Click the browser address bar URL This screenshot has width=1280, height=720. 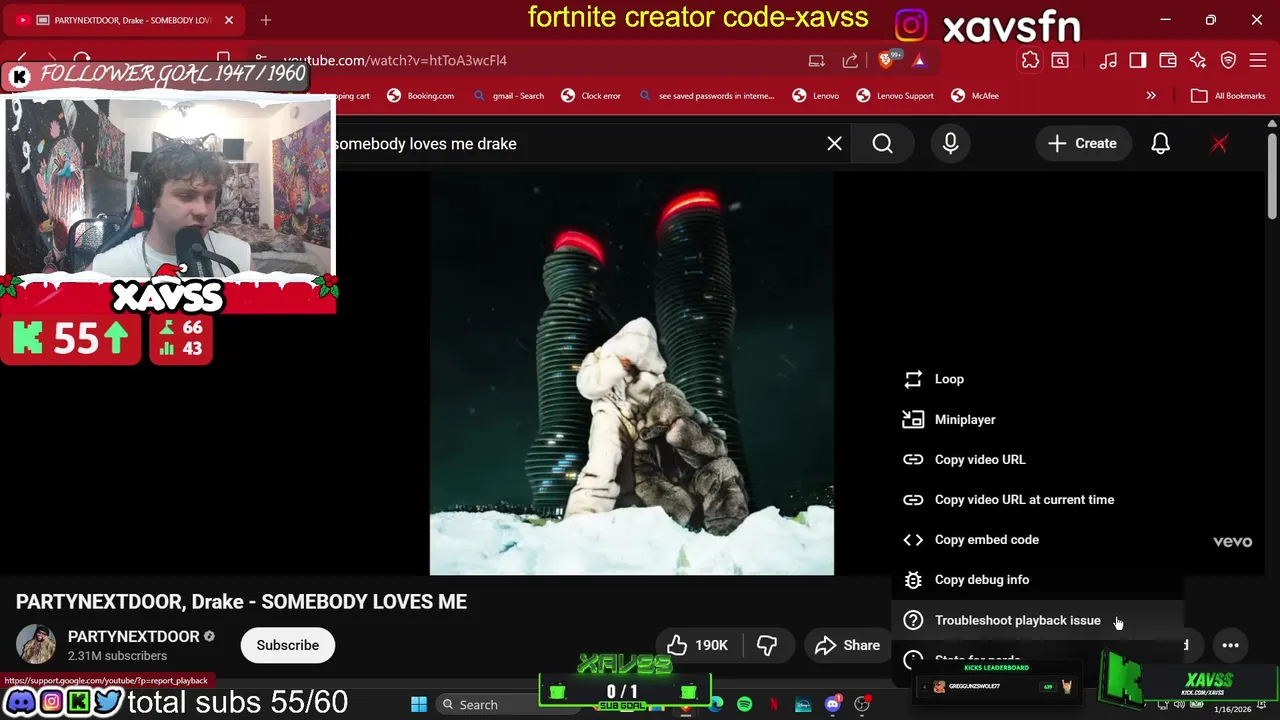[394, 60]
